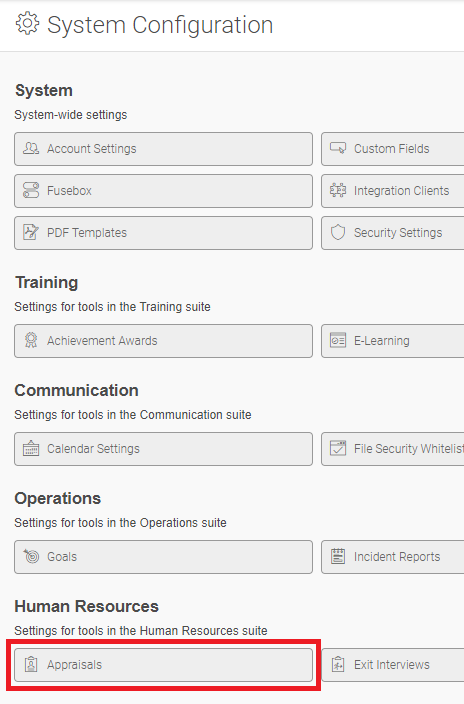
Task: Click the File Security Whitelist checkmark icon
Action: click(x=338, y=448)
